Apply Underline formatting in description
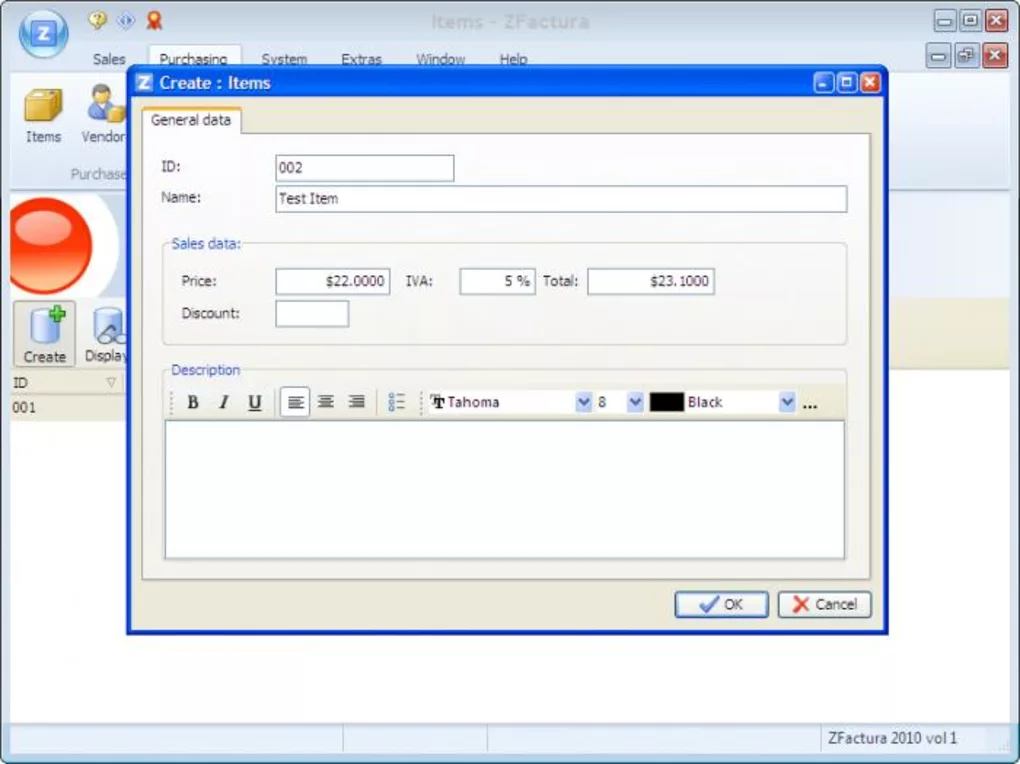 (x=255, y=402)
